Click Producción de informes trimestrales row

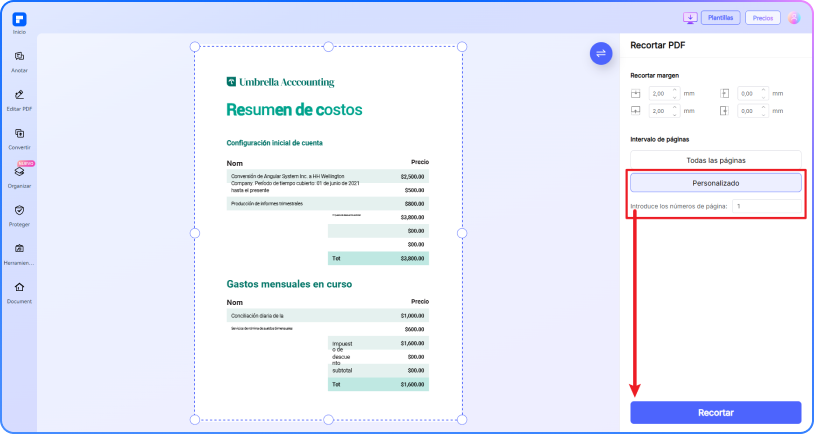click(x=328, y=204)
